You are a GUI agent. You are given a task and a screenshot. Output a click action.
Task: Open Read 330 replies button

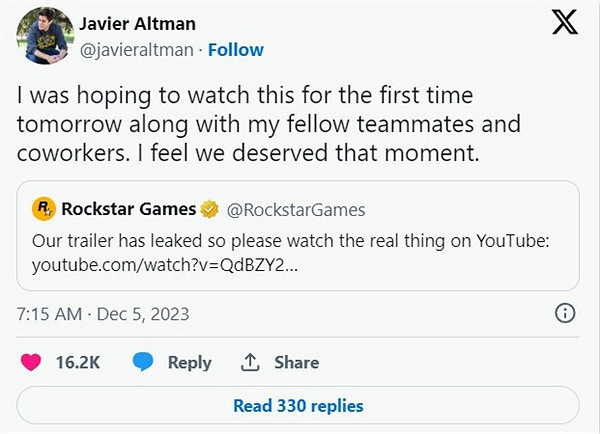click(x=298, y=406)
